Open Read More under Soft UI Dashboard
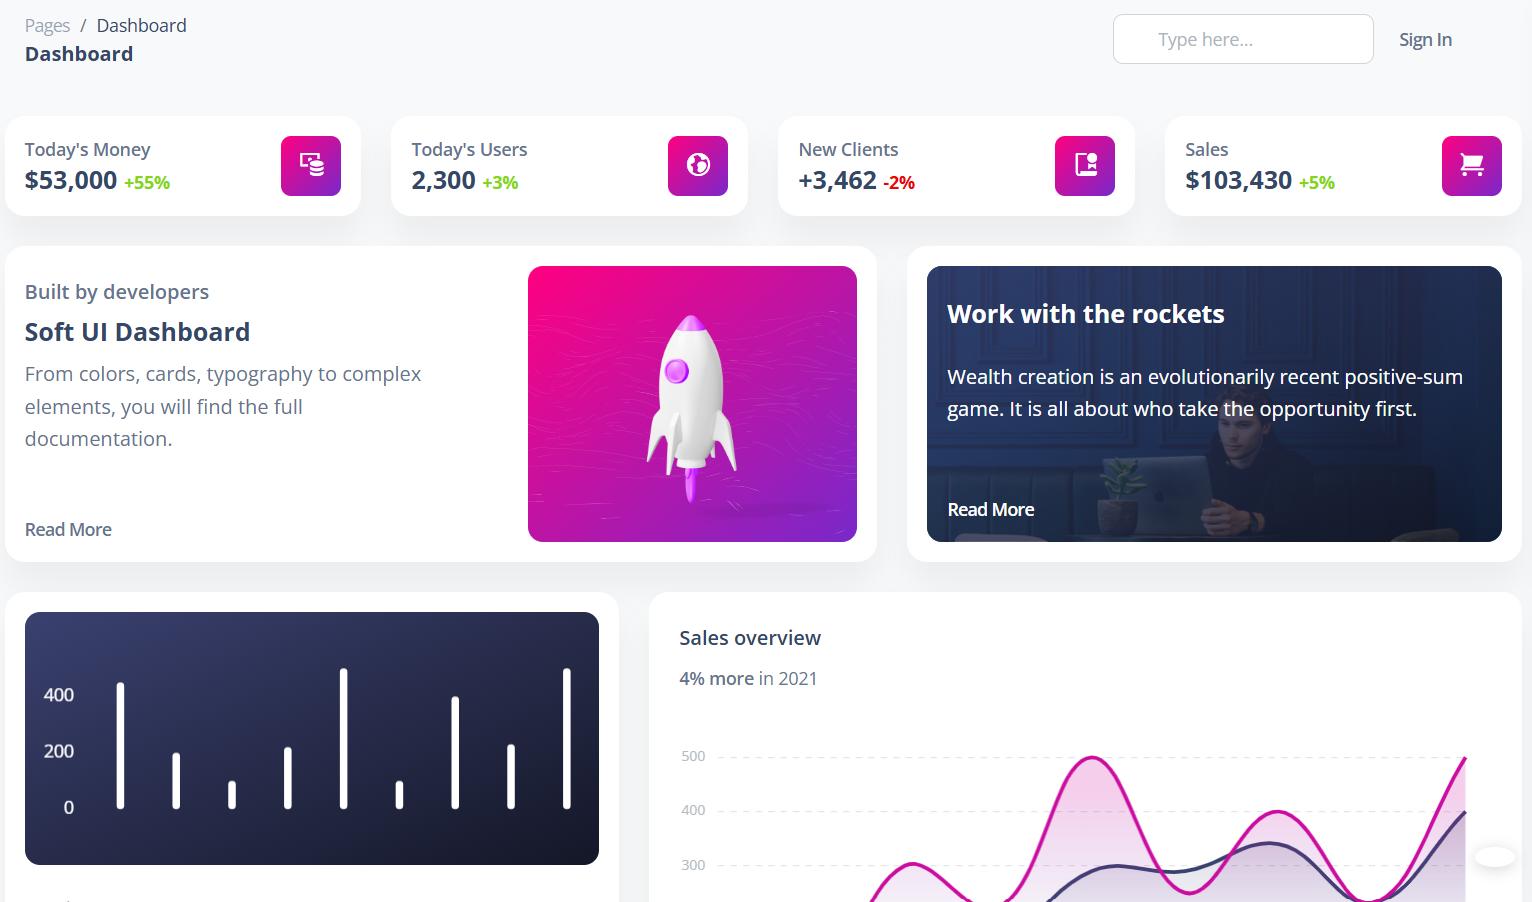Screen dimensions: 1532x902 coord(68,530)
